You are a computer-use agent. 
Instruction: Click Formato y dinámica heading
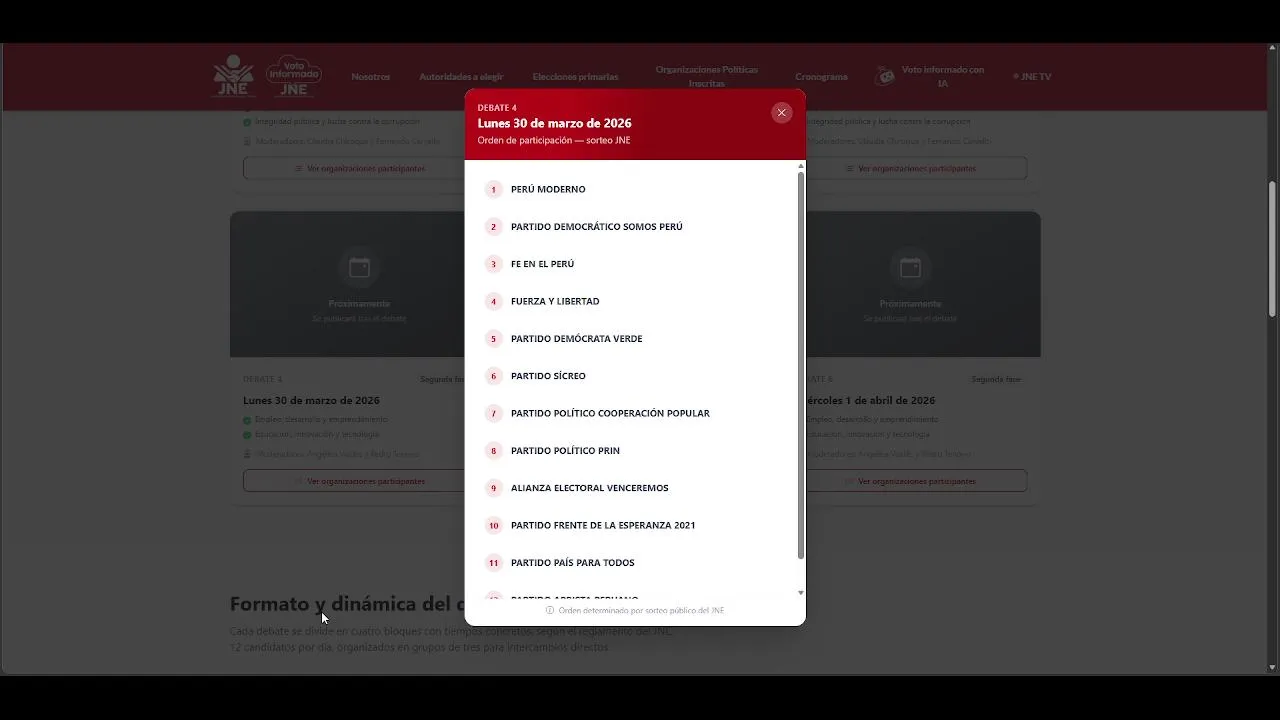tap(347, 604)
